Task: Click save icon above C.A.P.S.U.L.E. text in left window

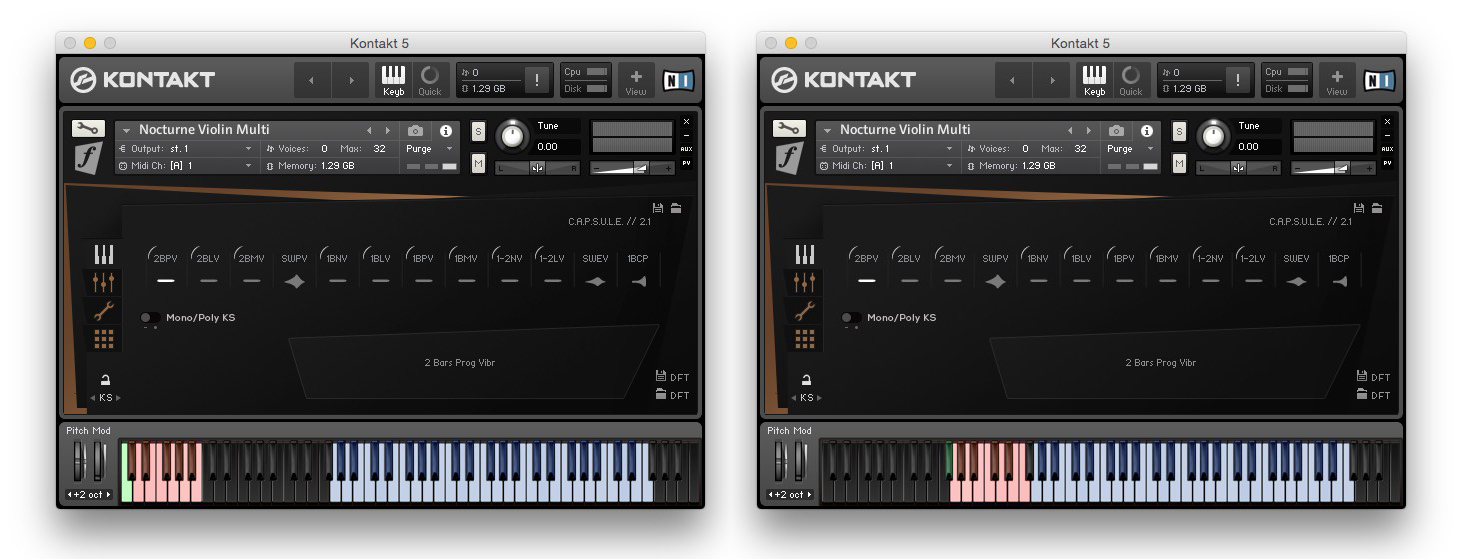Action: (x=658, y=208)
